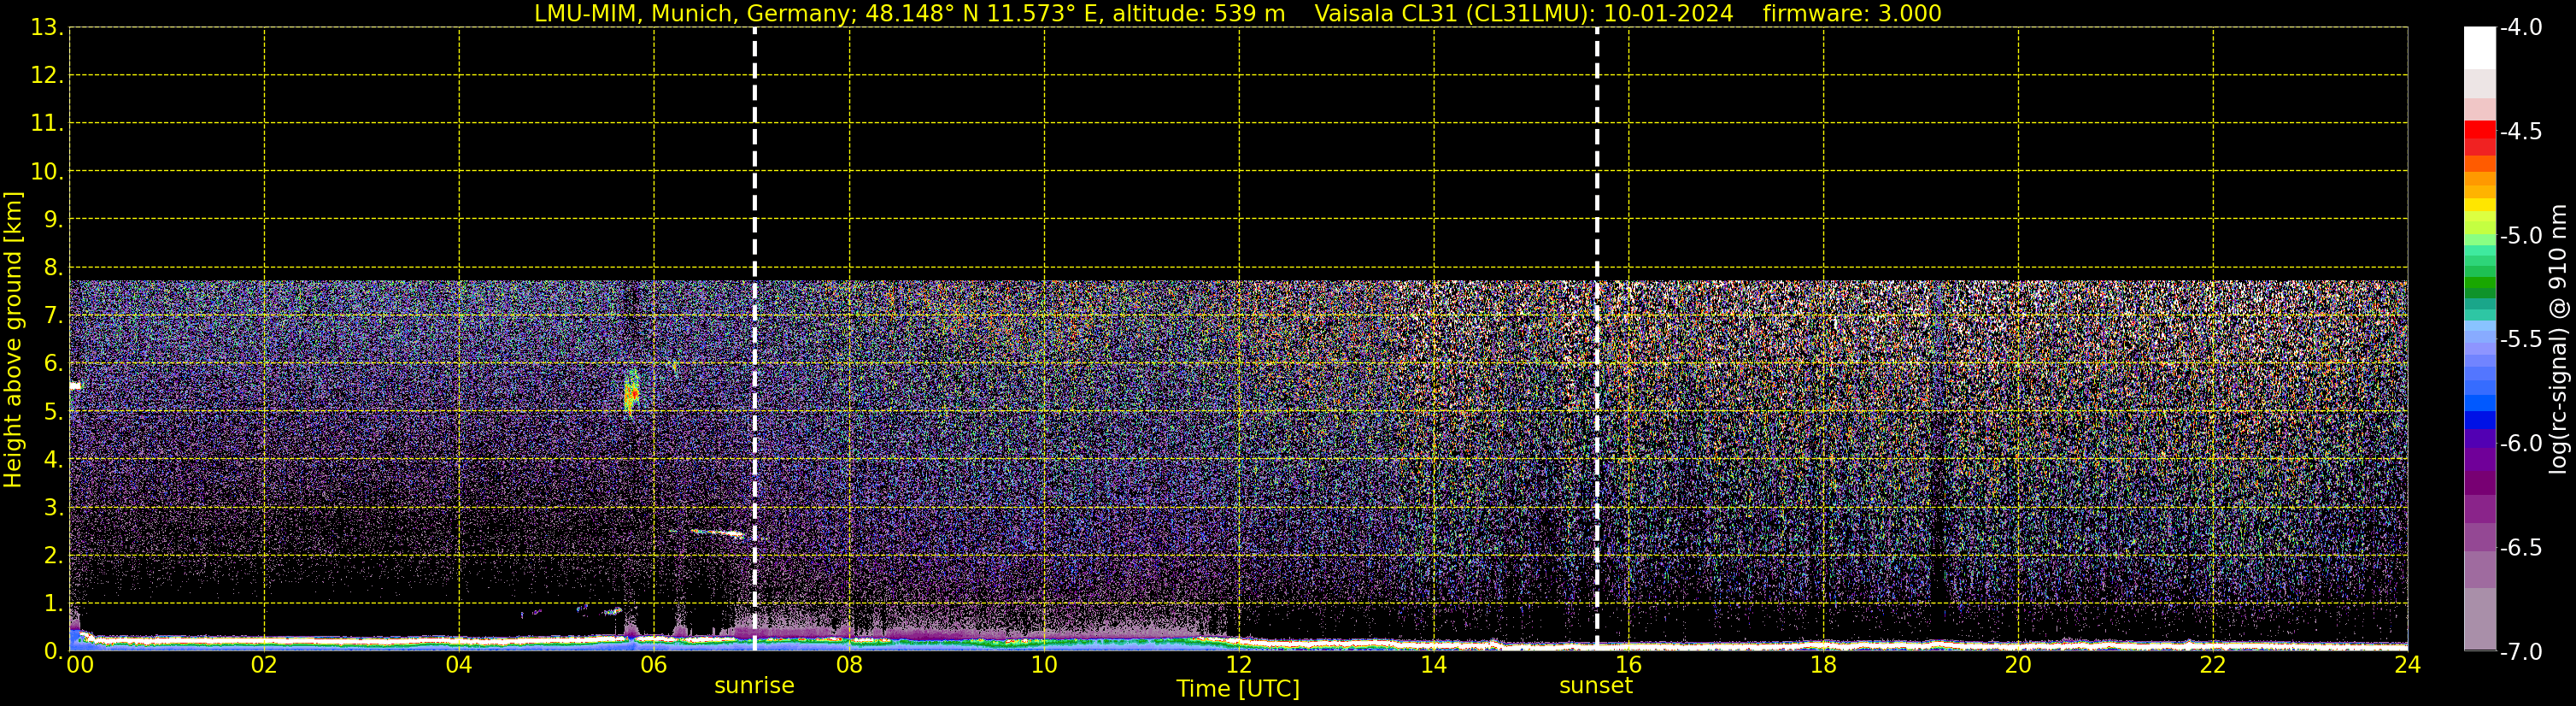This screenshot has height=706, width=2576.
Task: Select the "Time [UTC]" axis title
Action: (1238, 689)
